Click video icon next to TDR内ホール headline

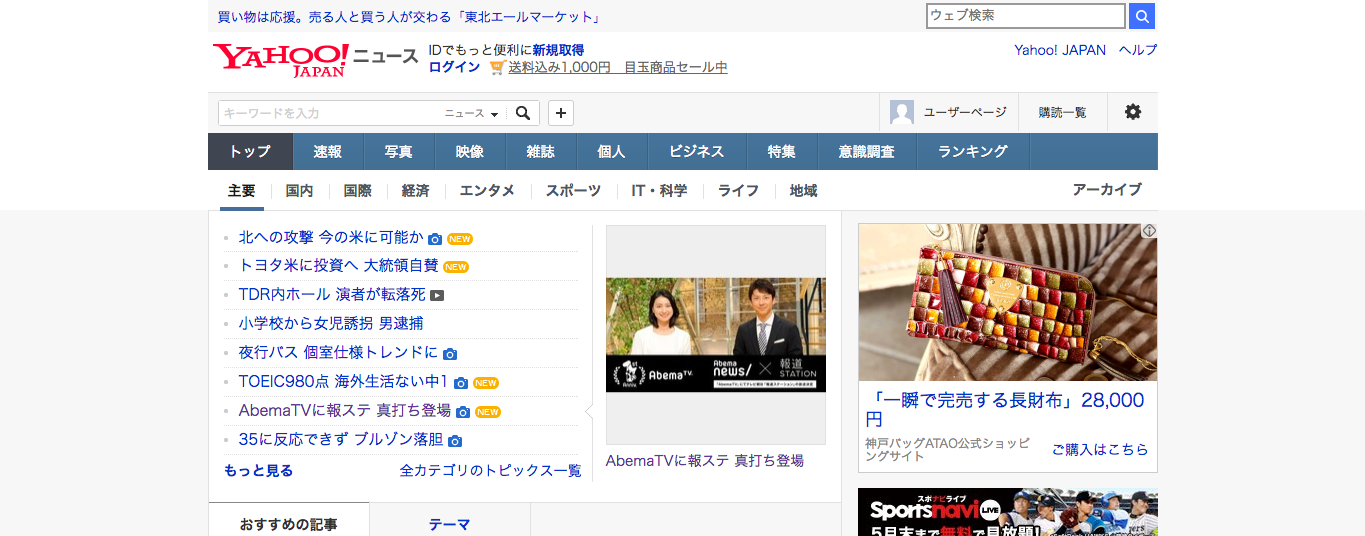coord(437,295)
